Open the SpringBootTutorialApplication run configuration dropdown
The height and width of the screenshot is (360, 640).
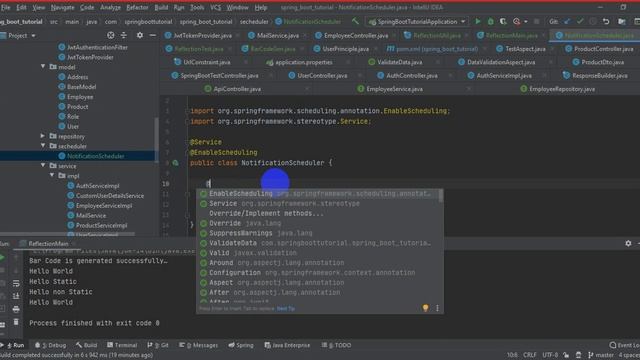(417, 21)
